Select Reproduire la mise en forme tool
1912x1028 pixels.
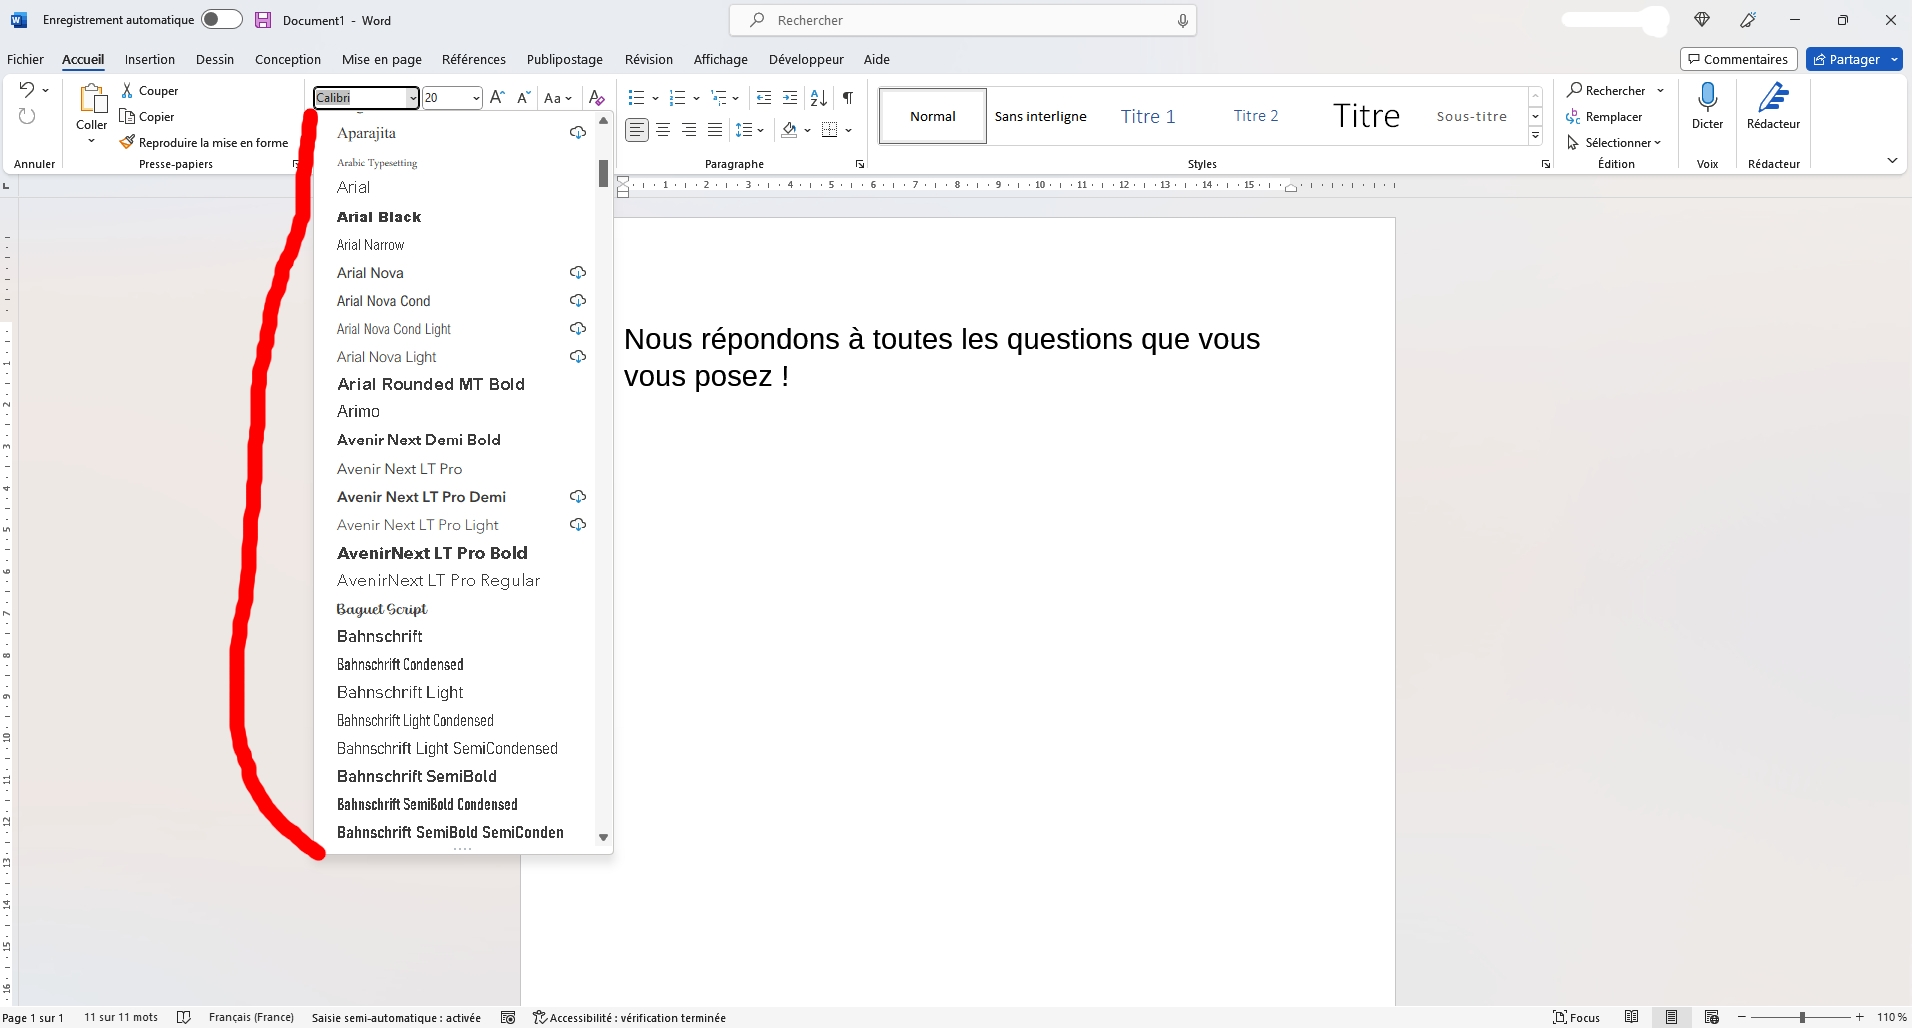(127, 142)
